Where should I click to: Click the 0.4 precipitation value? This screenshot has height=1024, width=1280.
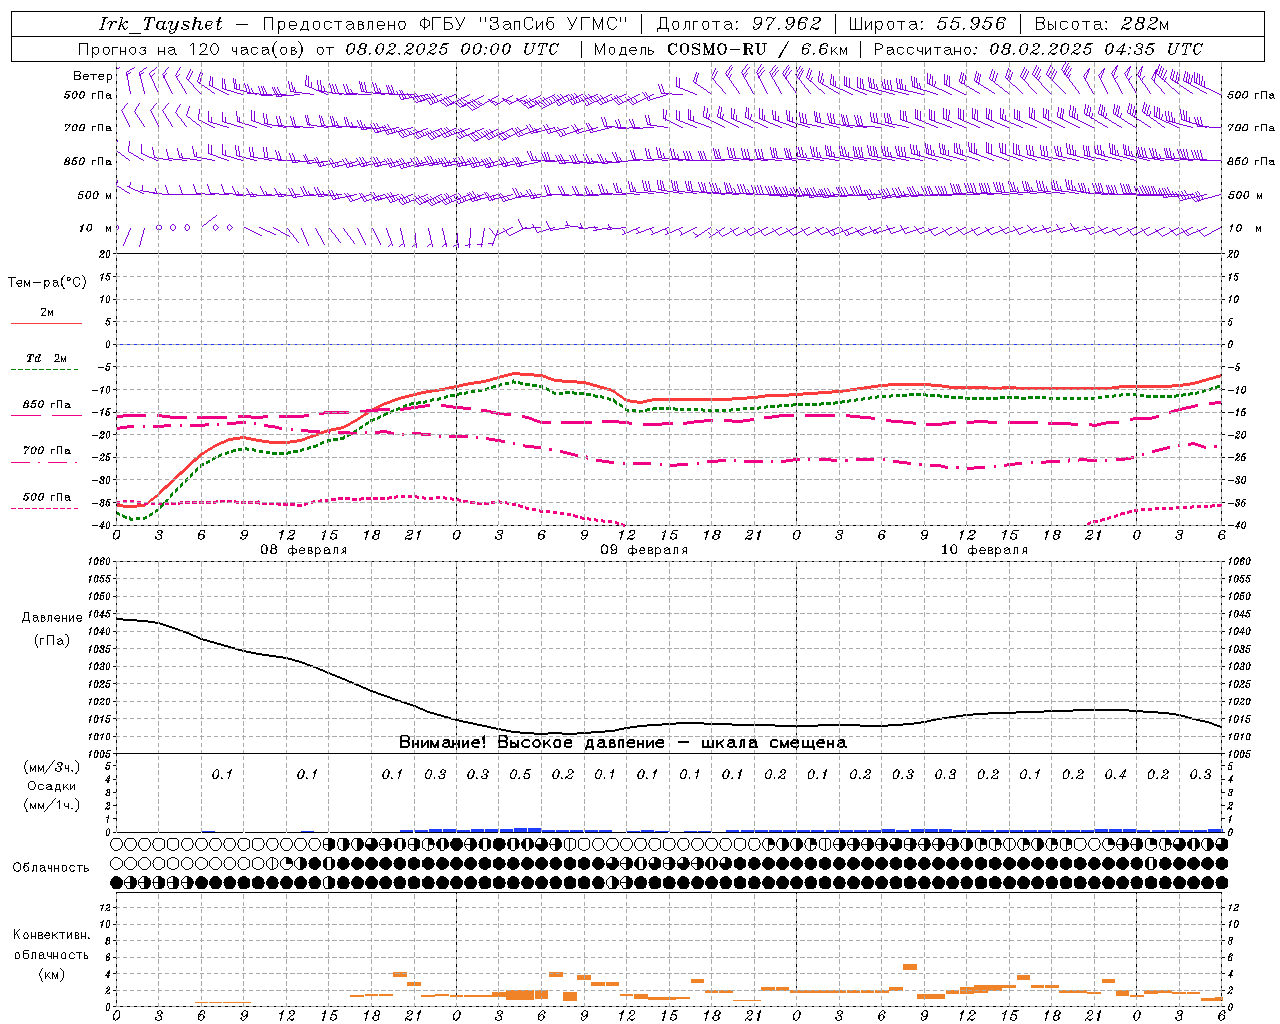click(1115, 775)
